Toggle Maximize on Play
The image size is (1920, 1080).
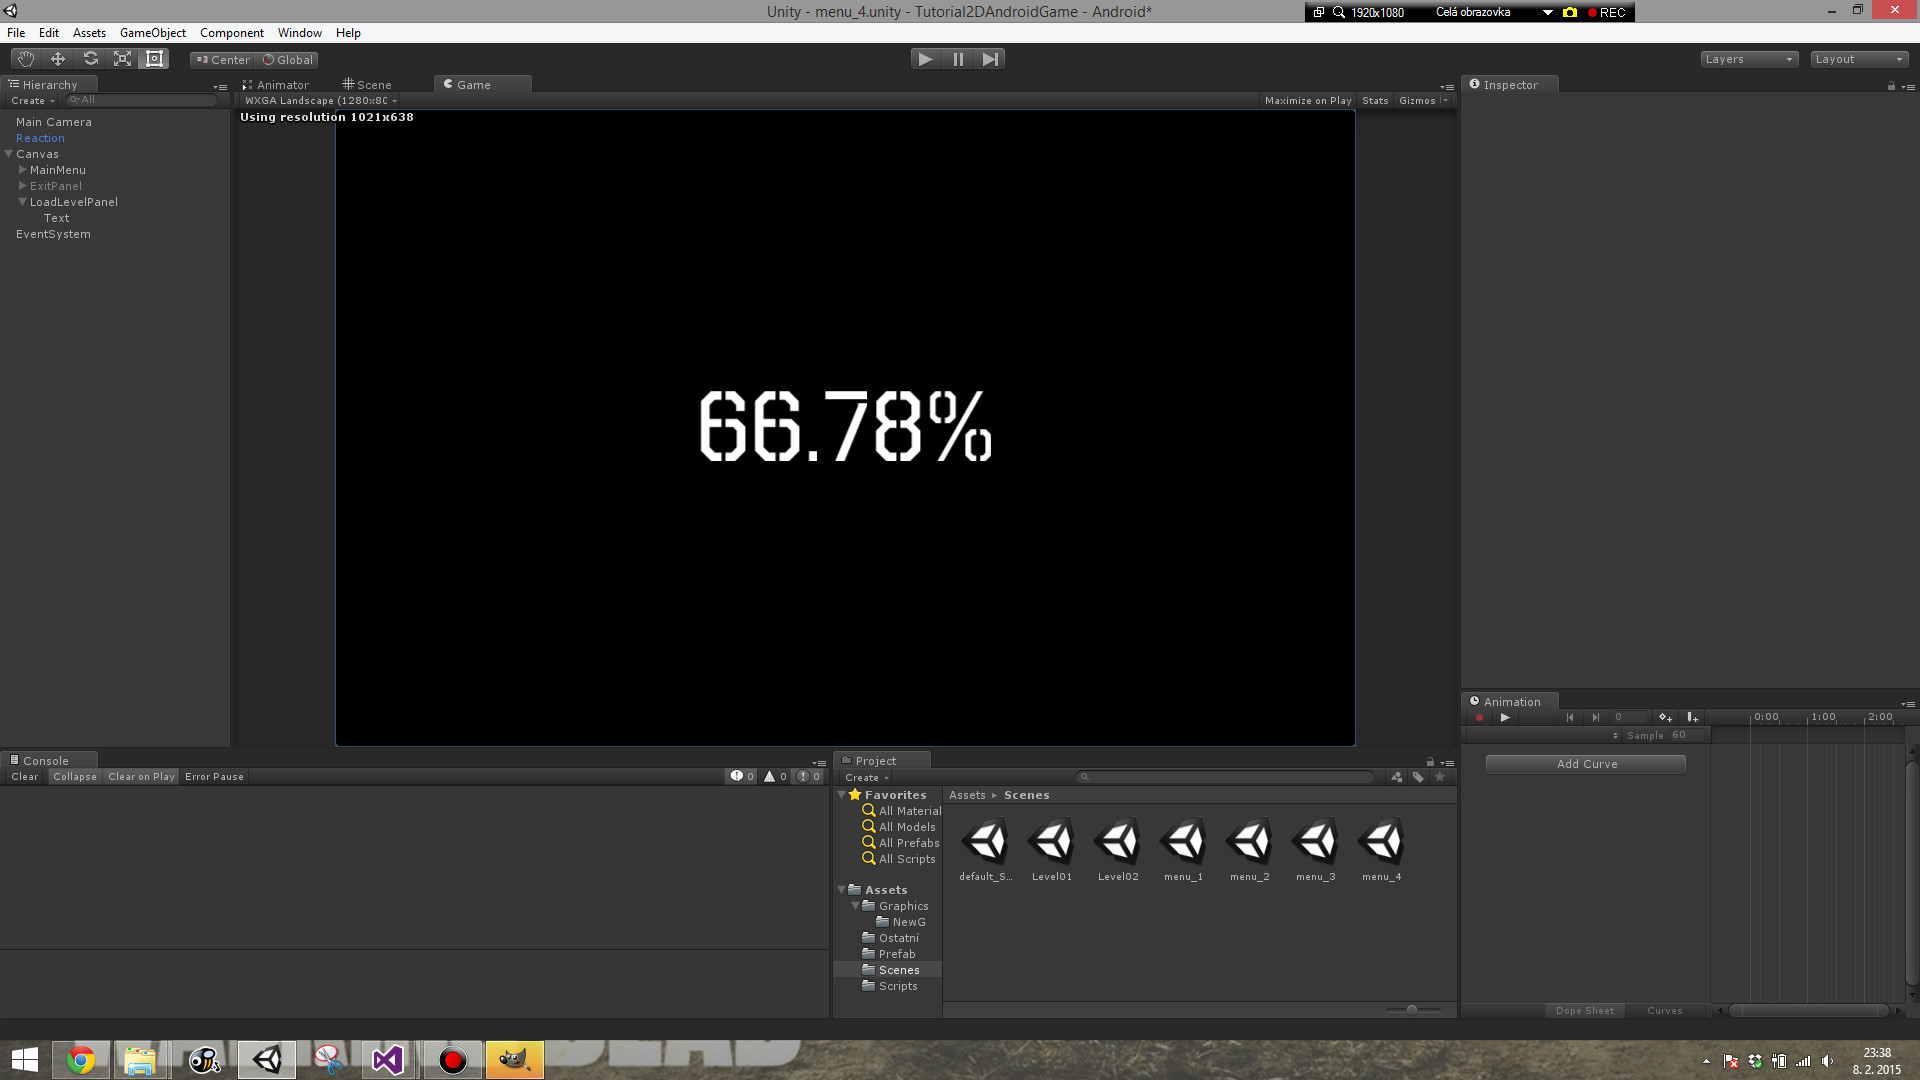point(1307,101)
